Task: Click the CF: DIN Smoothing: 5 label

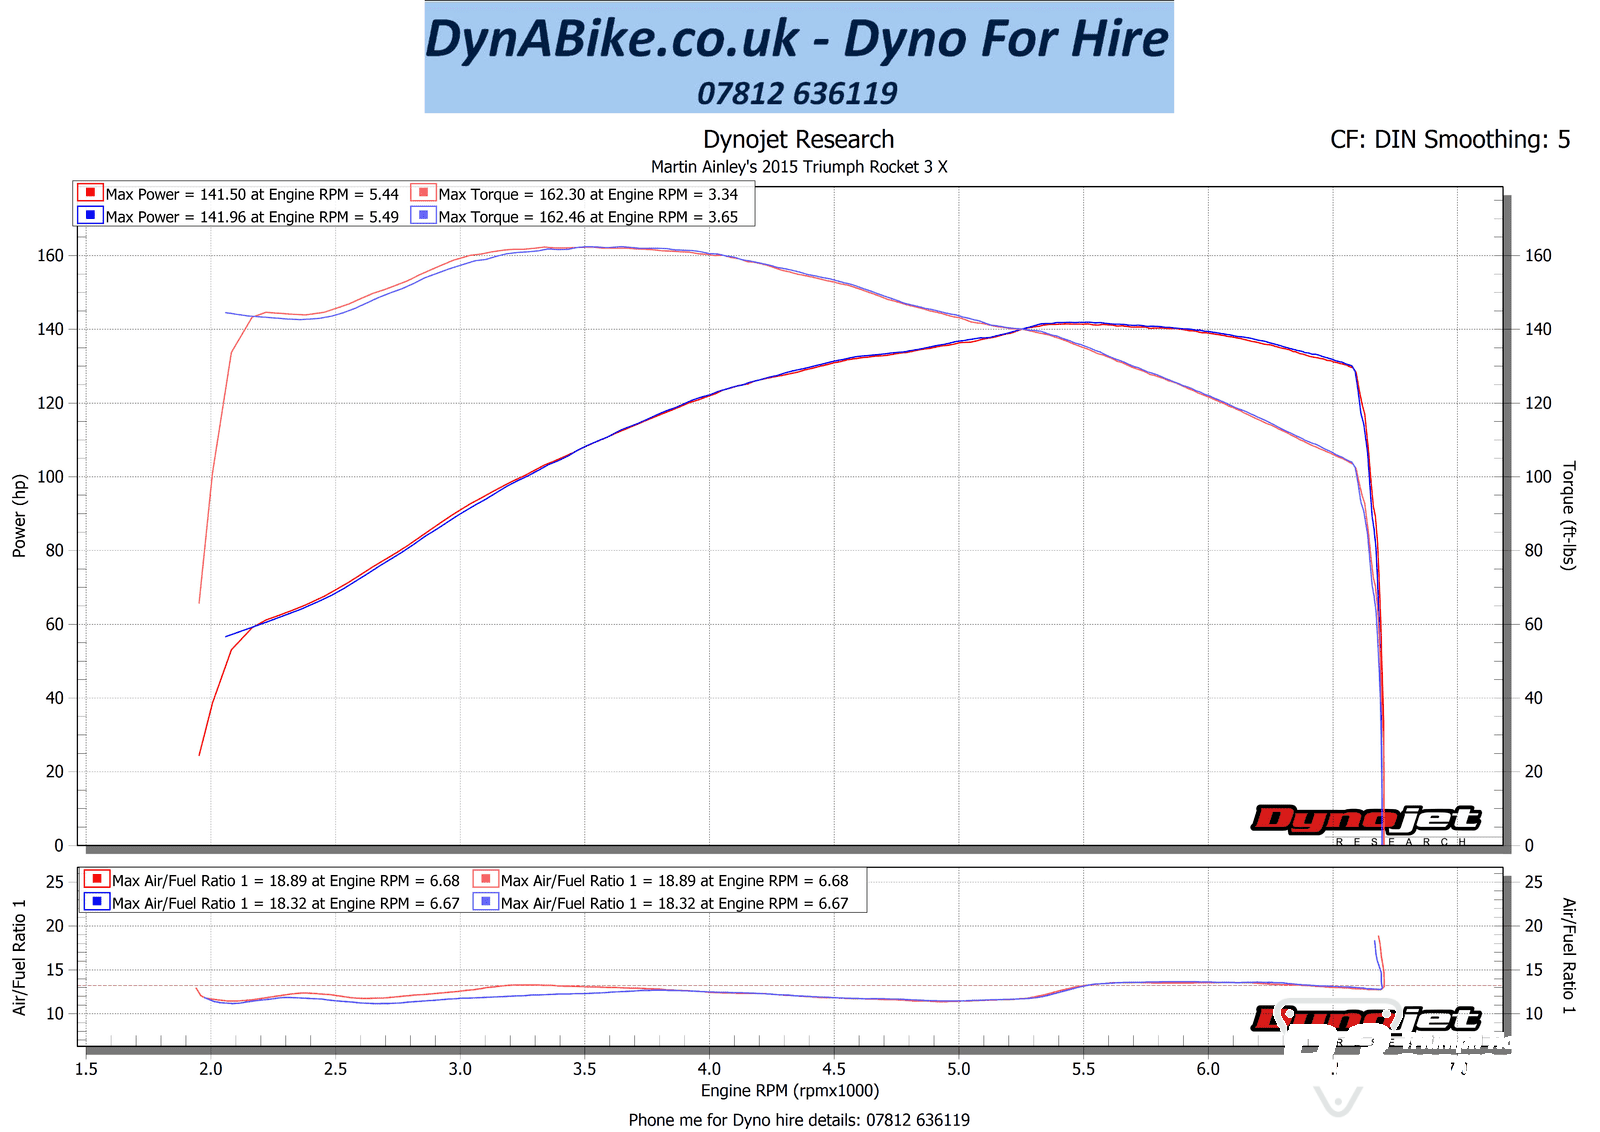Action: coord(1450,140)
